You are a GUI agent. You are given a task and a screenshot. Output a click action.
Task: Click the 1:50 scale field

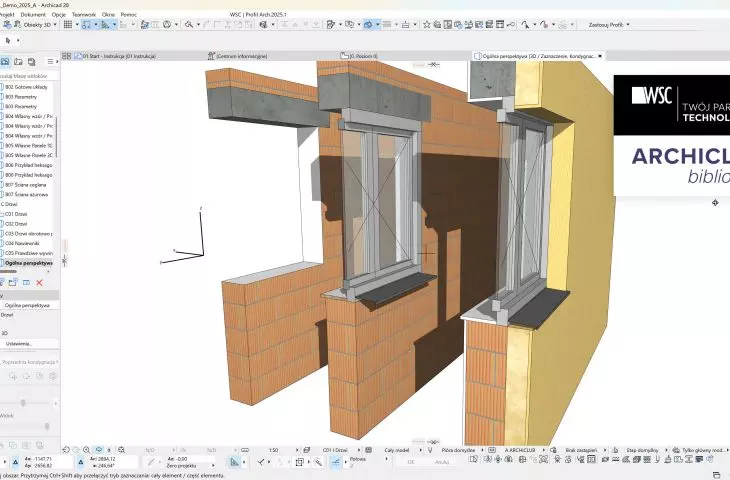coord(275,450)
